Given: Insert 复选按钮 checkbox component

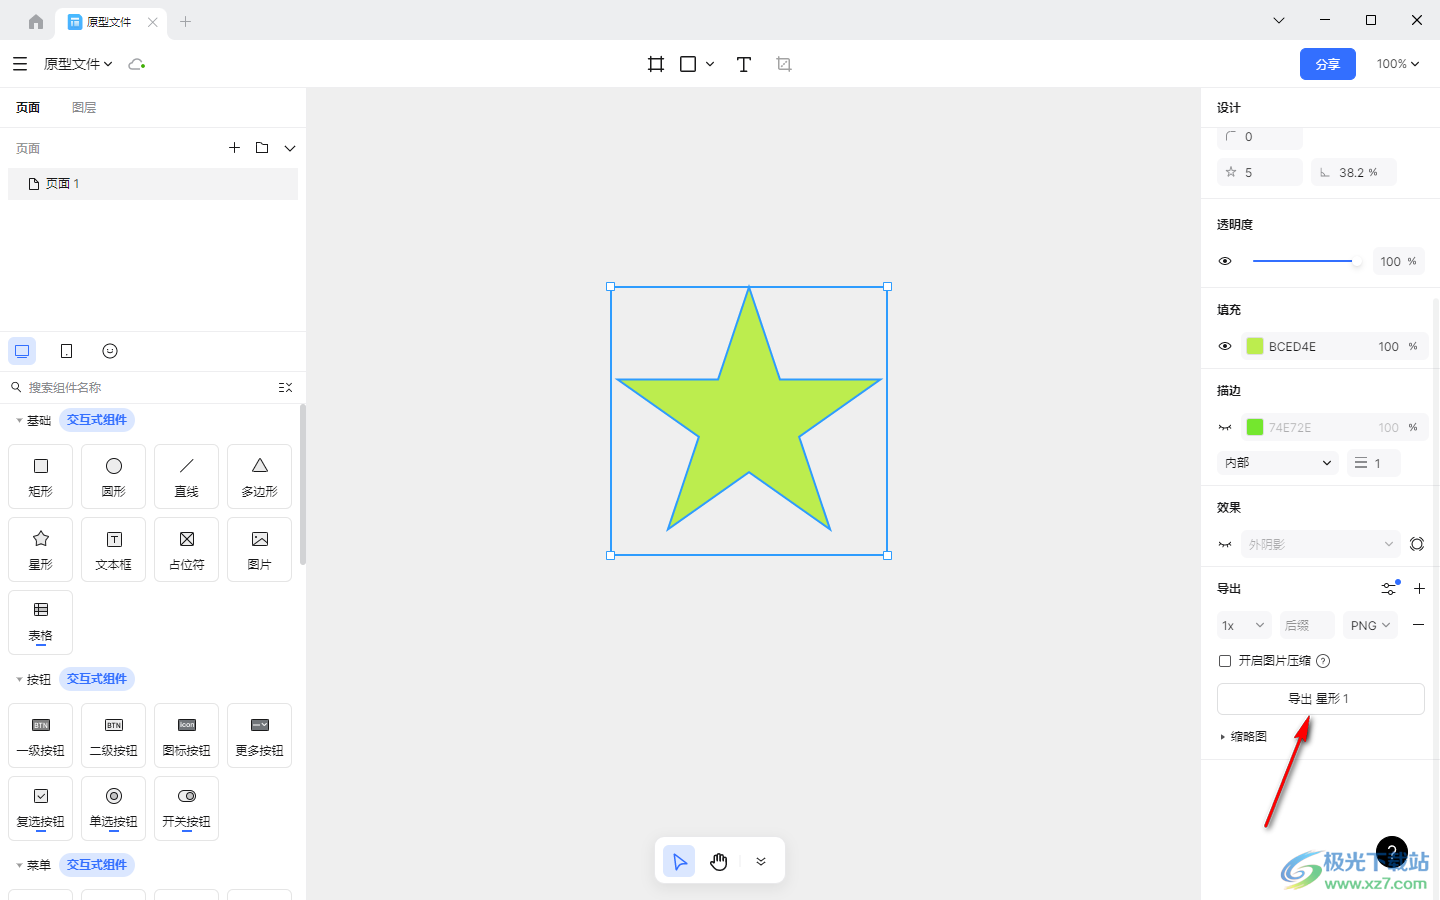Looking at the screenshot, I should [x=40, y=808].
